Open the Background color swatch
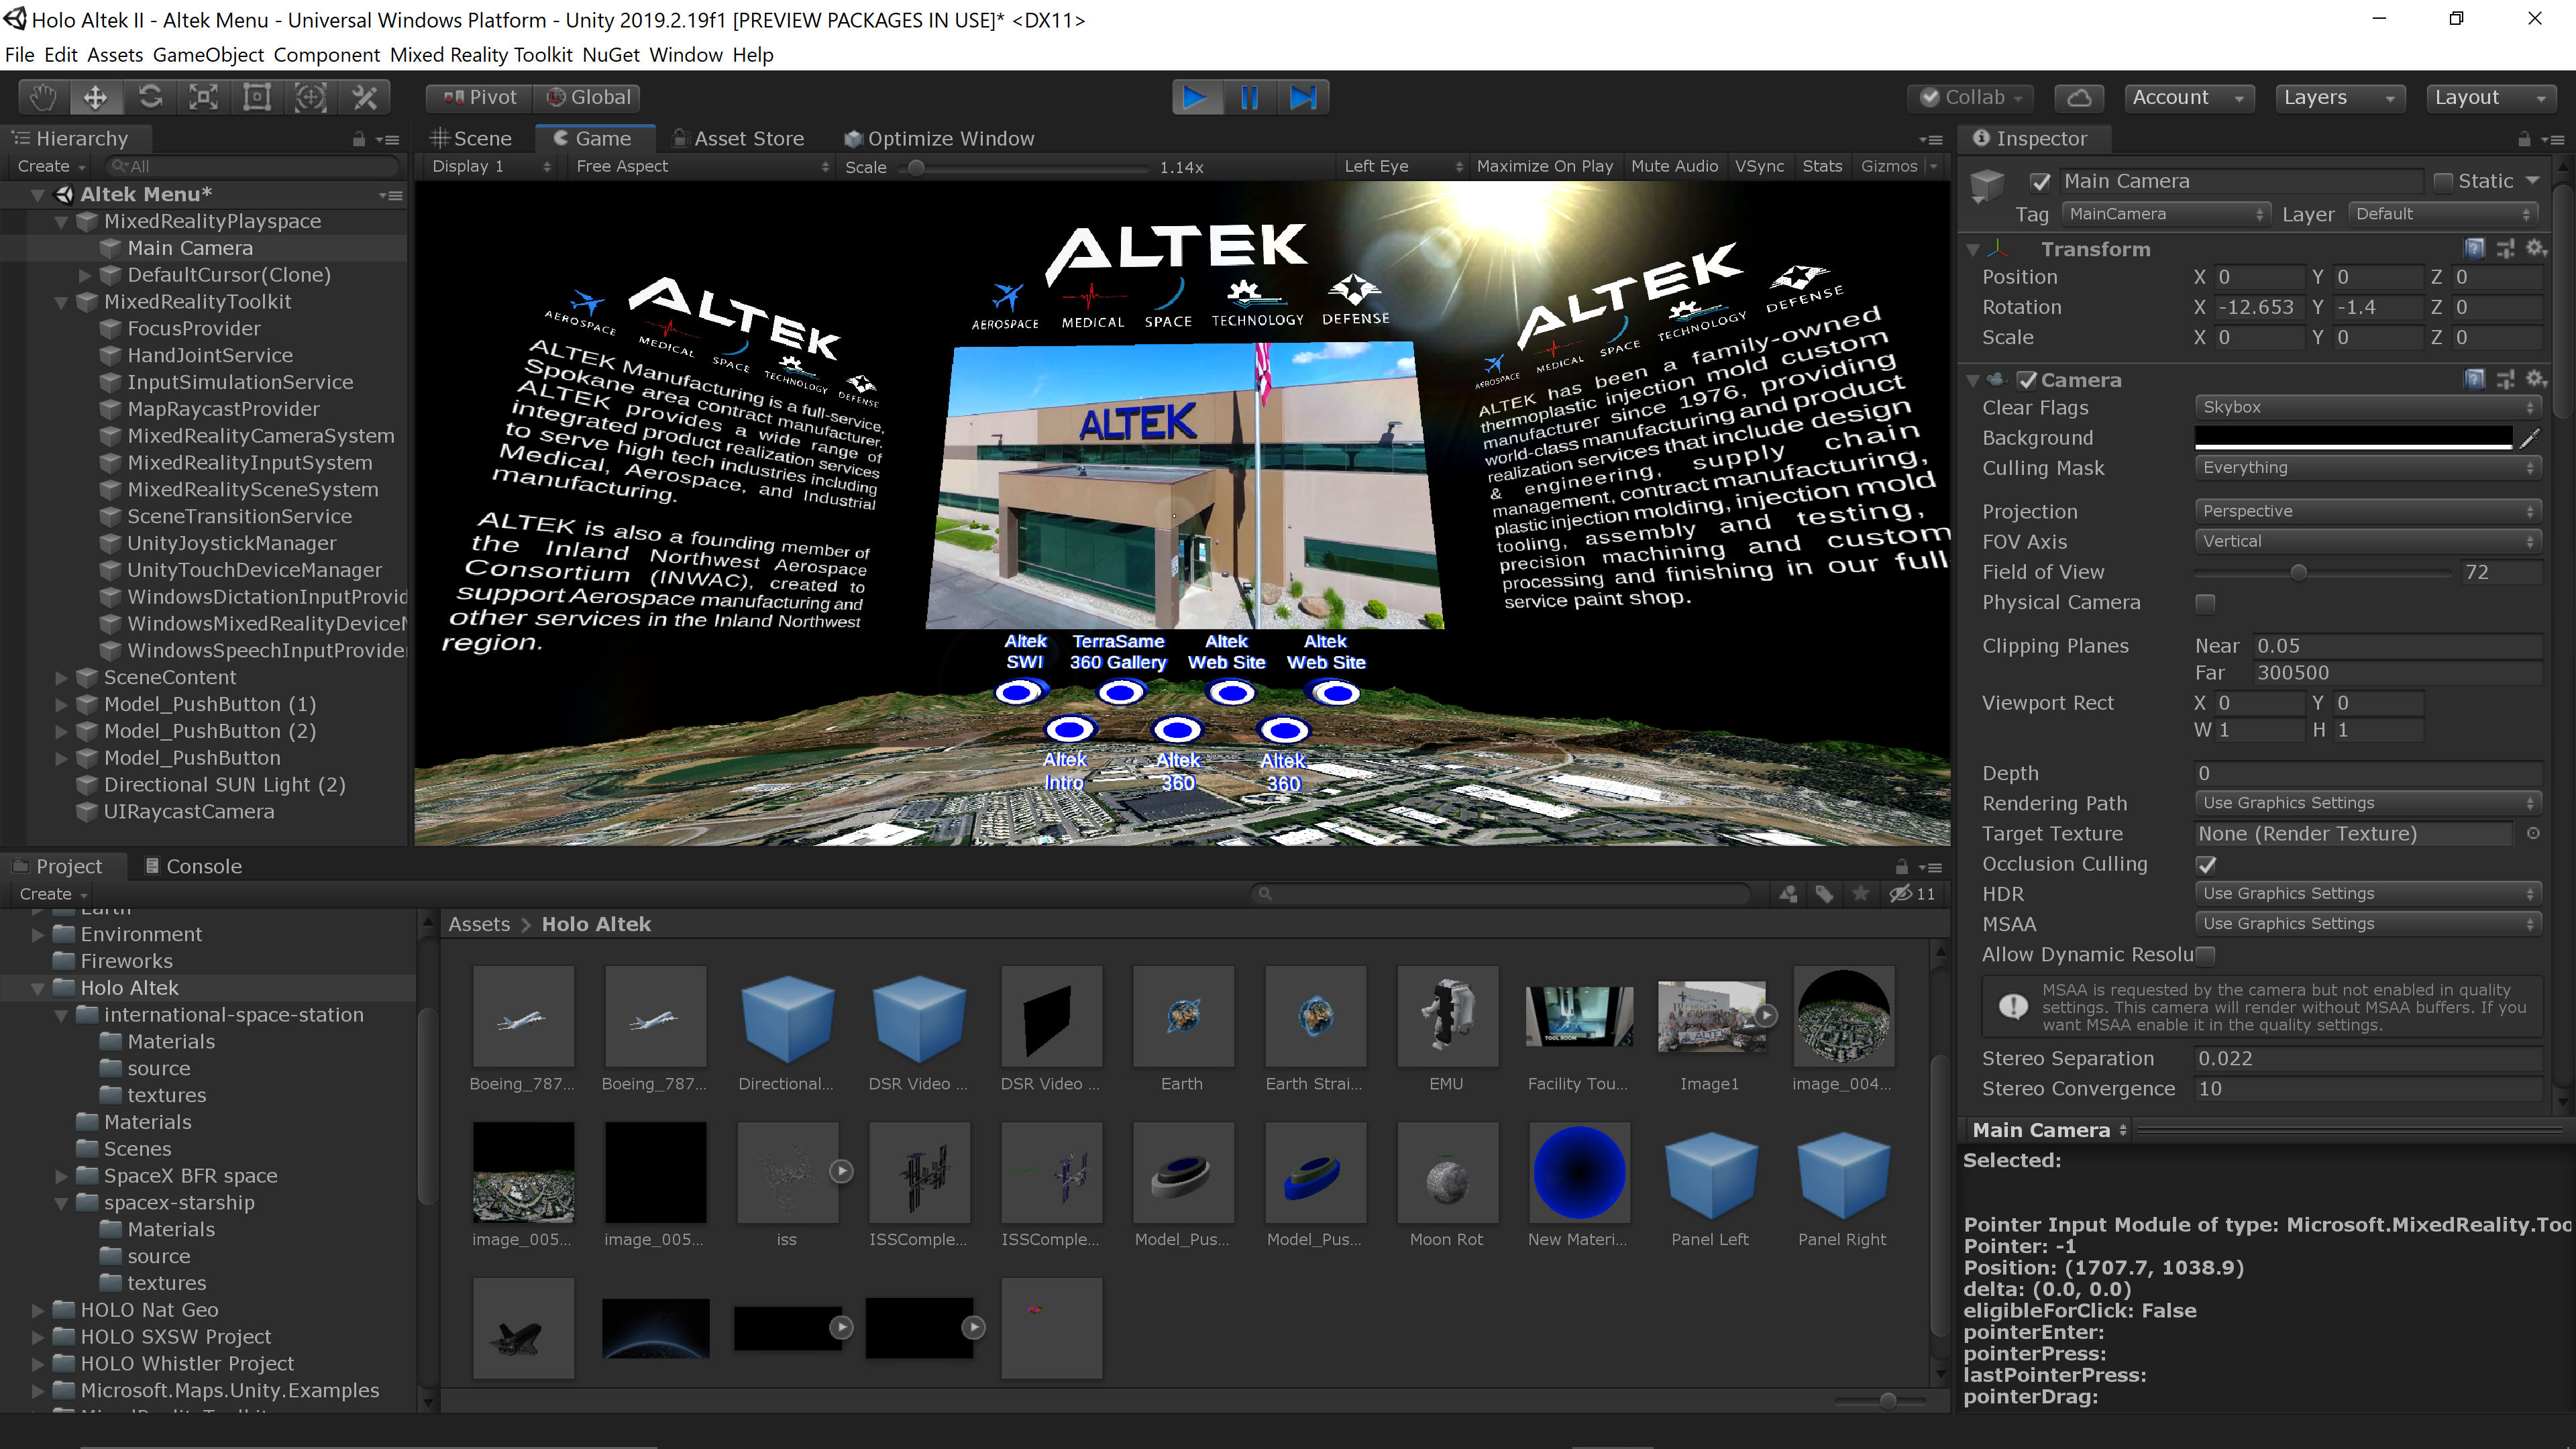The width and height of the screenshot is (2576, 1449). pos(2354,437)
